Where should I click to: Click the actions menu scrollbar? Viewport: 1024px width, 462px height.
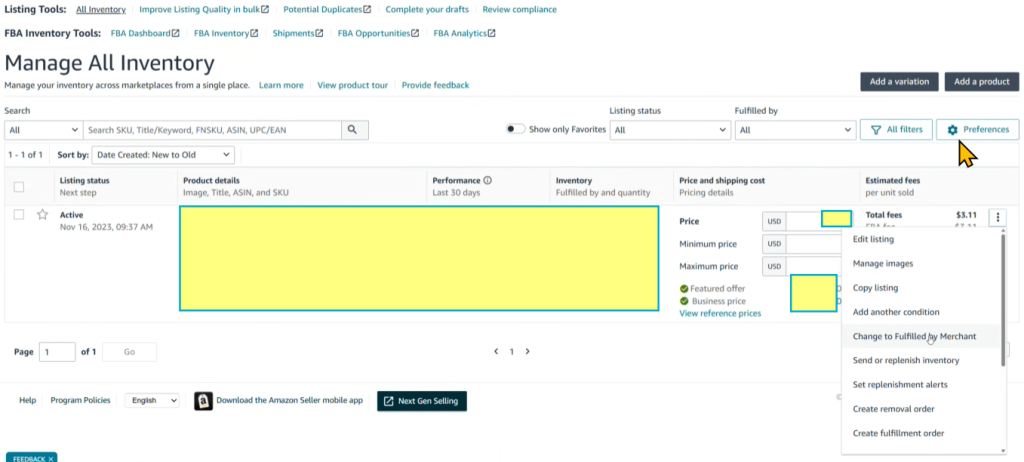point(1003,300)
